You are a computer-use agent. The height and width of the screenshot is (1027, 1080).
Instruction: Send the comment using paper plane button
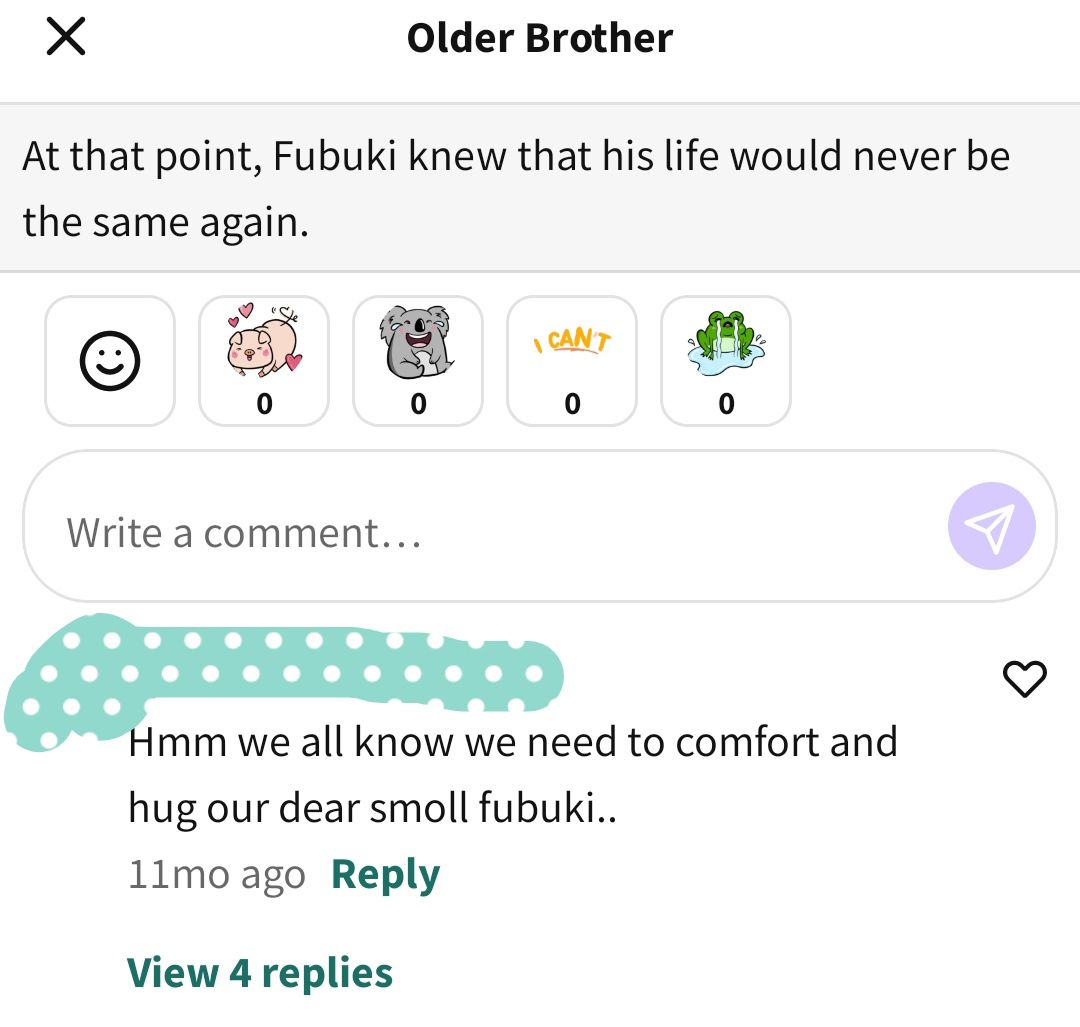pyautogui.click(x=991, y=526)
